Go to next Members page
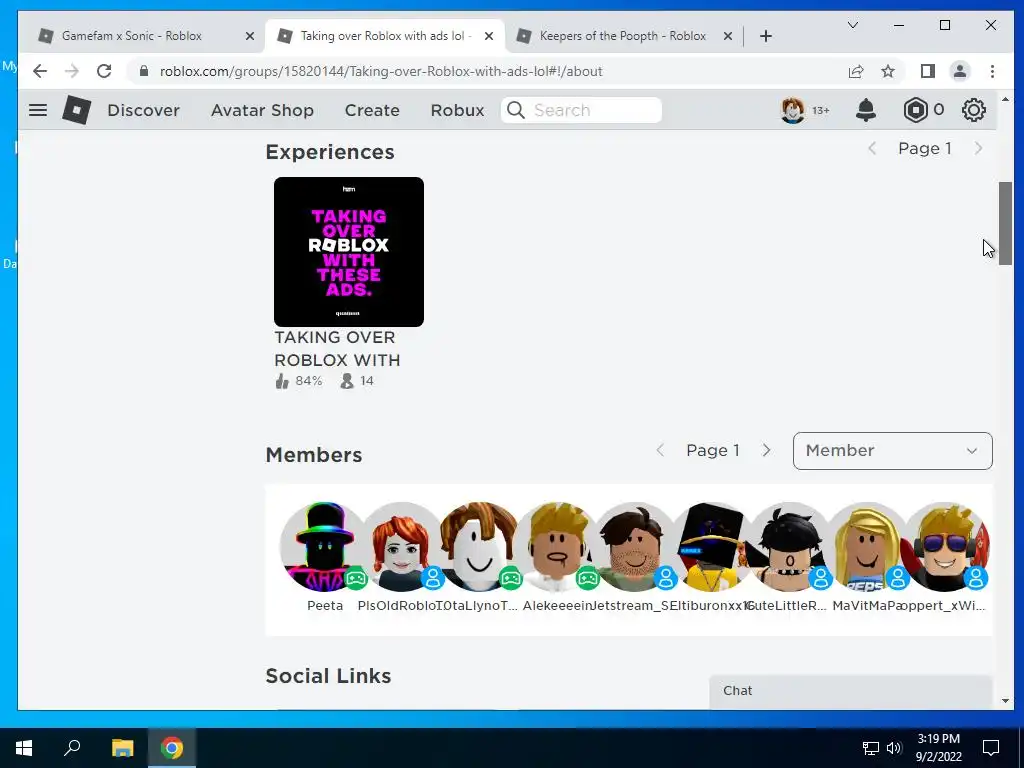1024x768 pixels. 767,450
